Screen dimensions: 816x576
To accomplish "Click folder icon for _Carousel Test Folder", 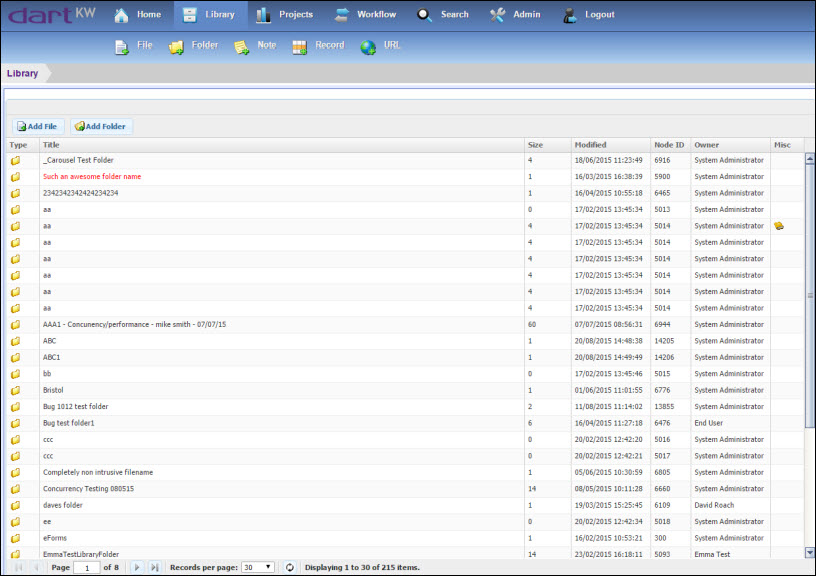I will pos(16,160).
